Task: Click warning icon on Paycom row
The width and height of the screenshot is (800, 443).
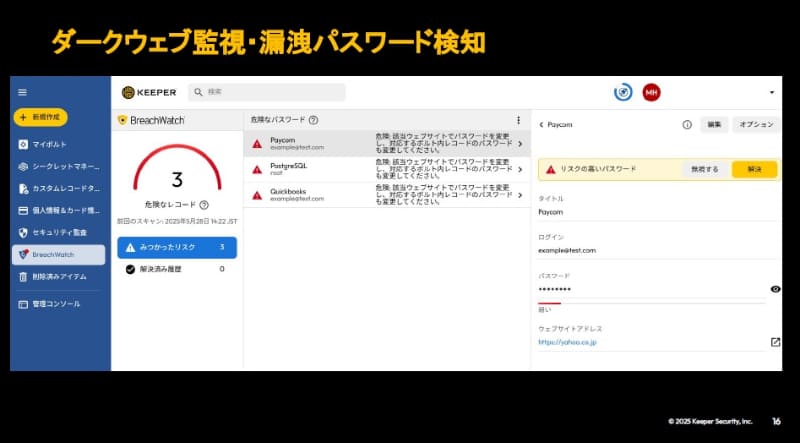Action: 257,144
